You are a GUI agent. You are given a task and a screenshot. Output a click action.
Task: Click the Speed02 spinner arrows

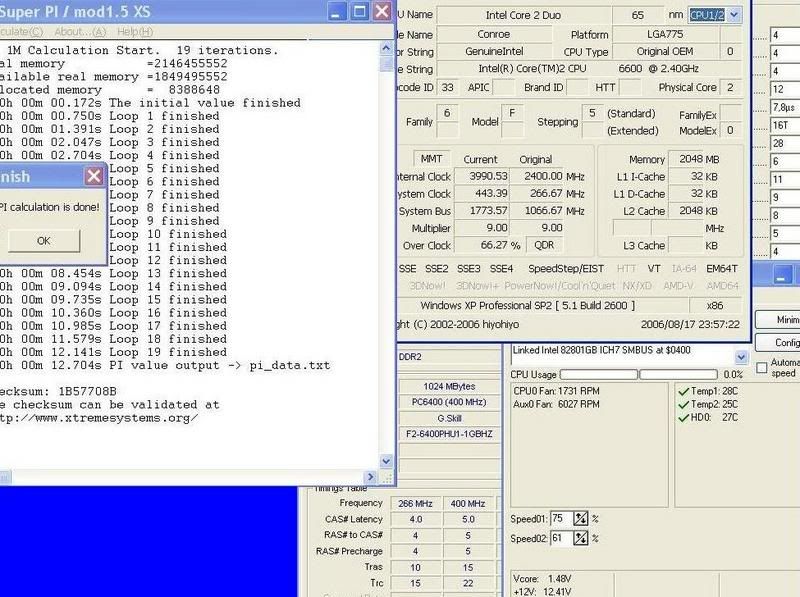(581, 538)
